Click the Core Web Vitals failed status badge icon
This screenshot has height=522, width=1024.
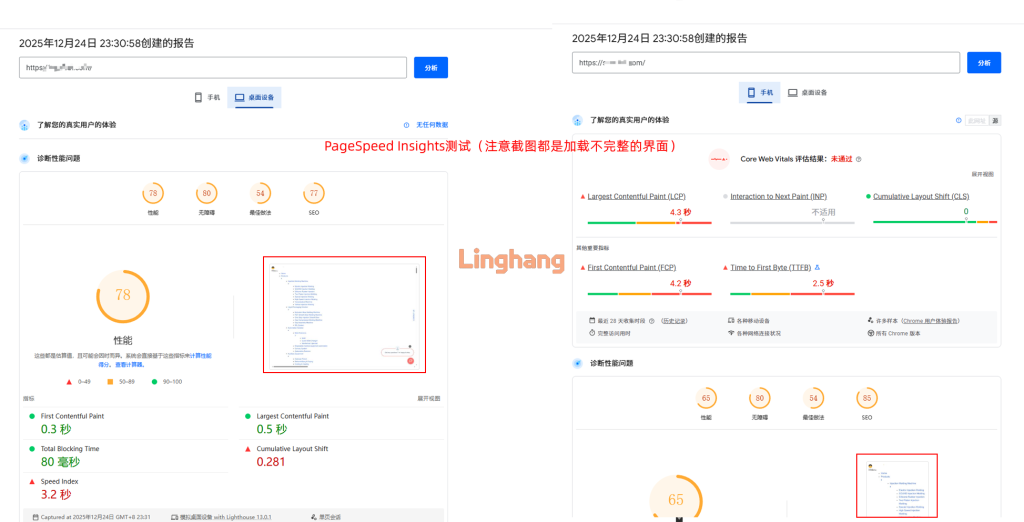pos(719,159)
